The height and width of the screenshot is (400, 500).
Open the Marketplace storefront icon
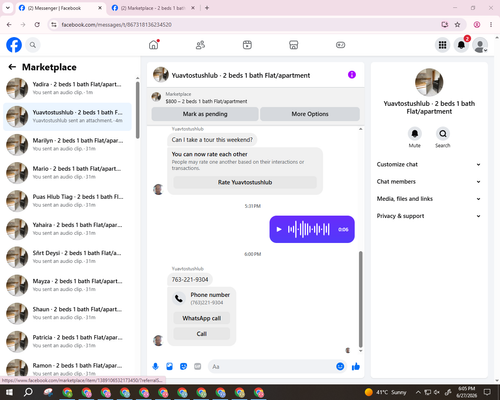[x=294, y=45]
